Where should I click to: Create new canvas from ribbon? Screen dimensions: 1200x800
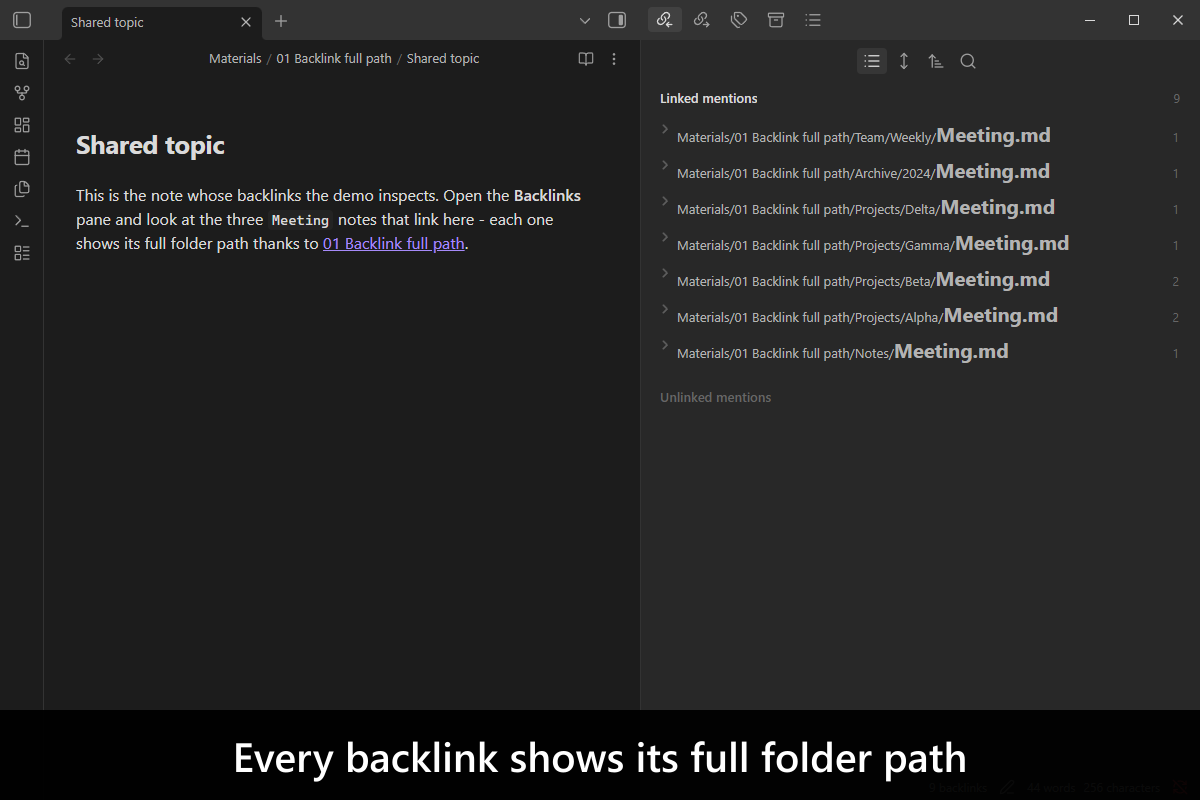tap(22, 125)
